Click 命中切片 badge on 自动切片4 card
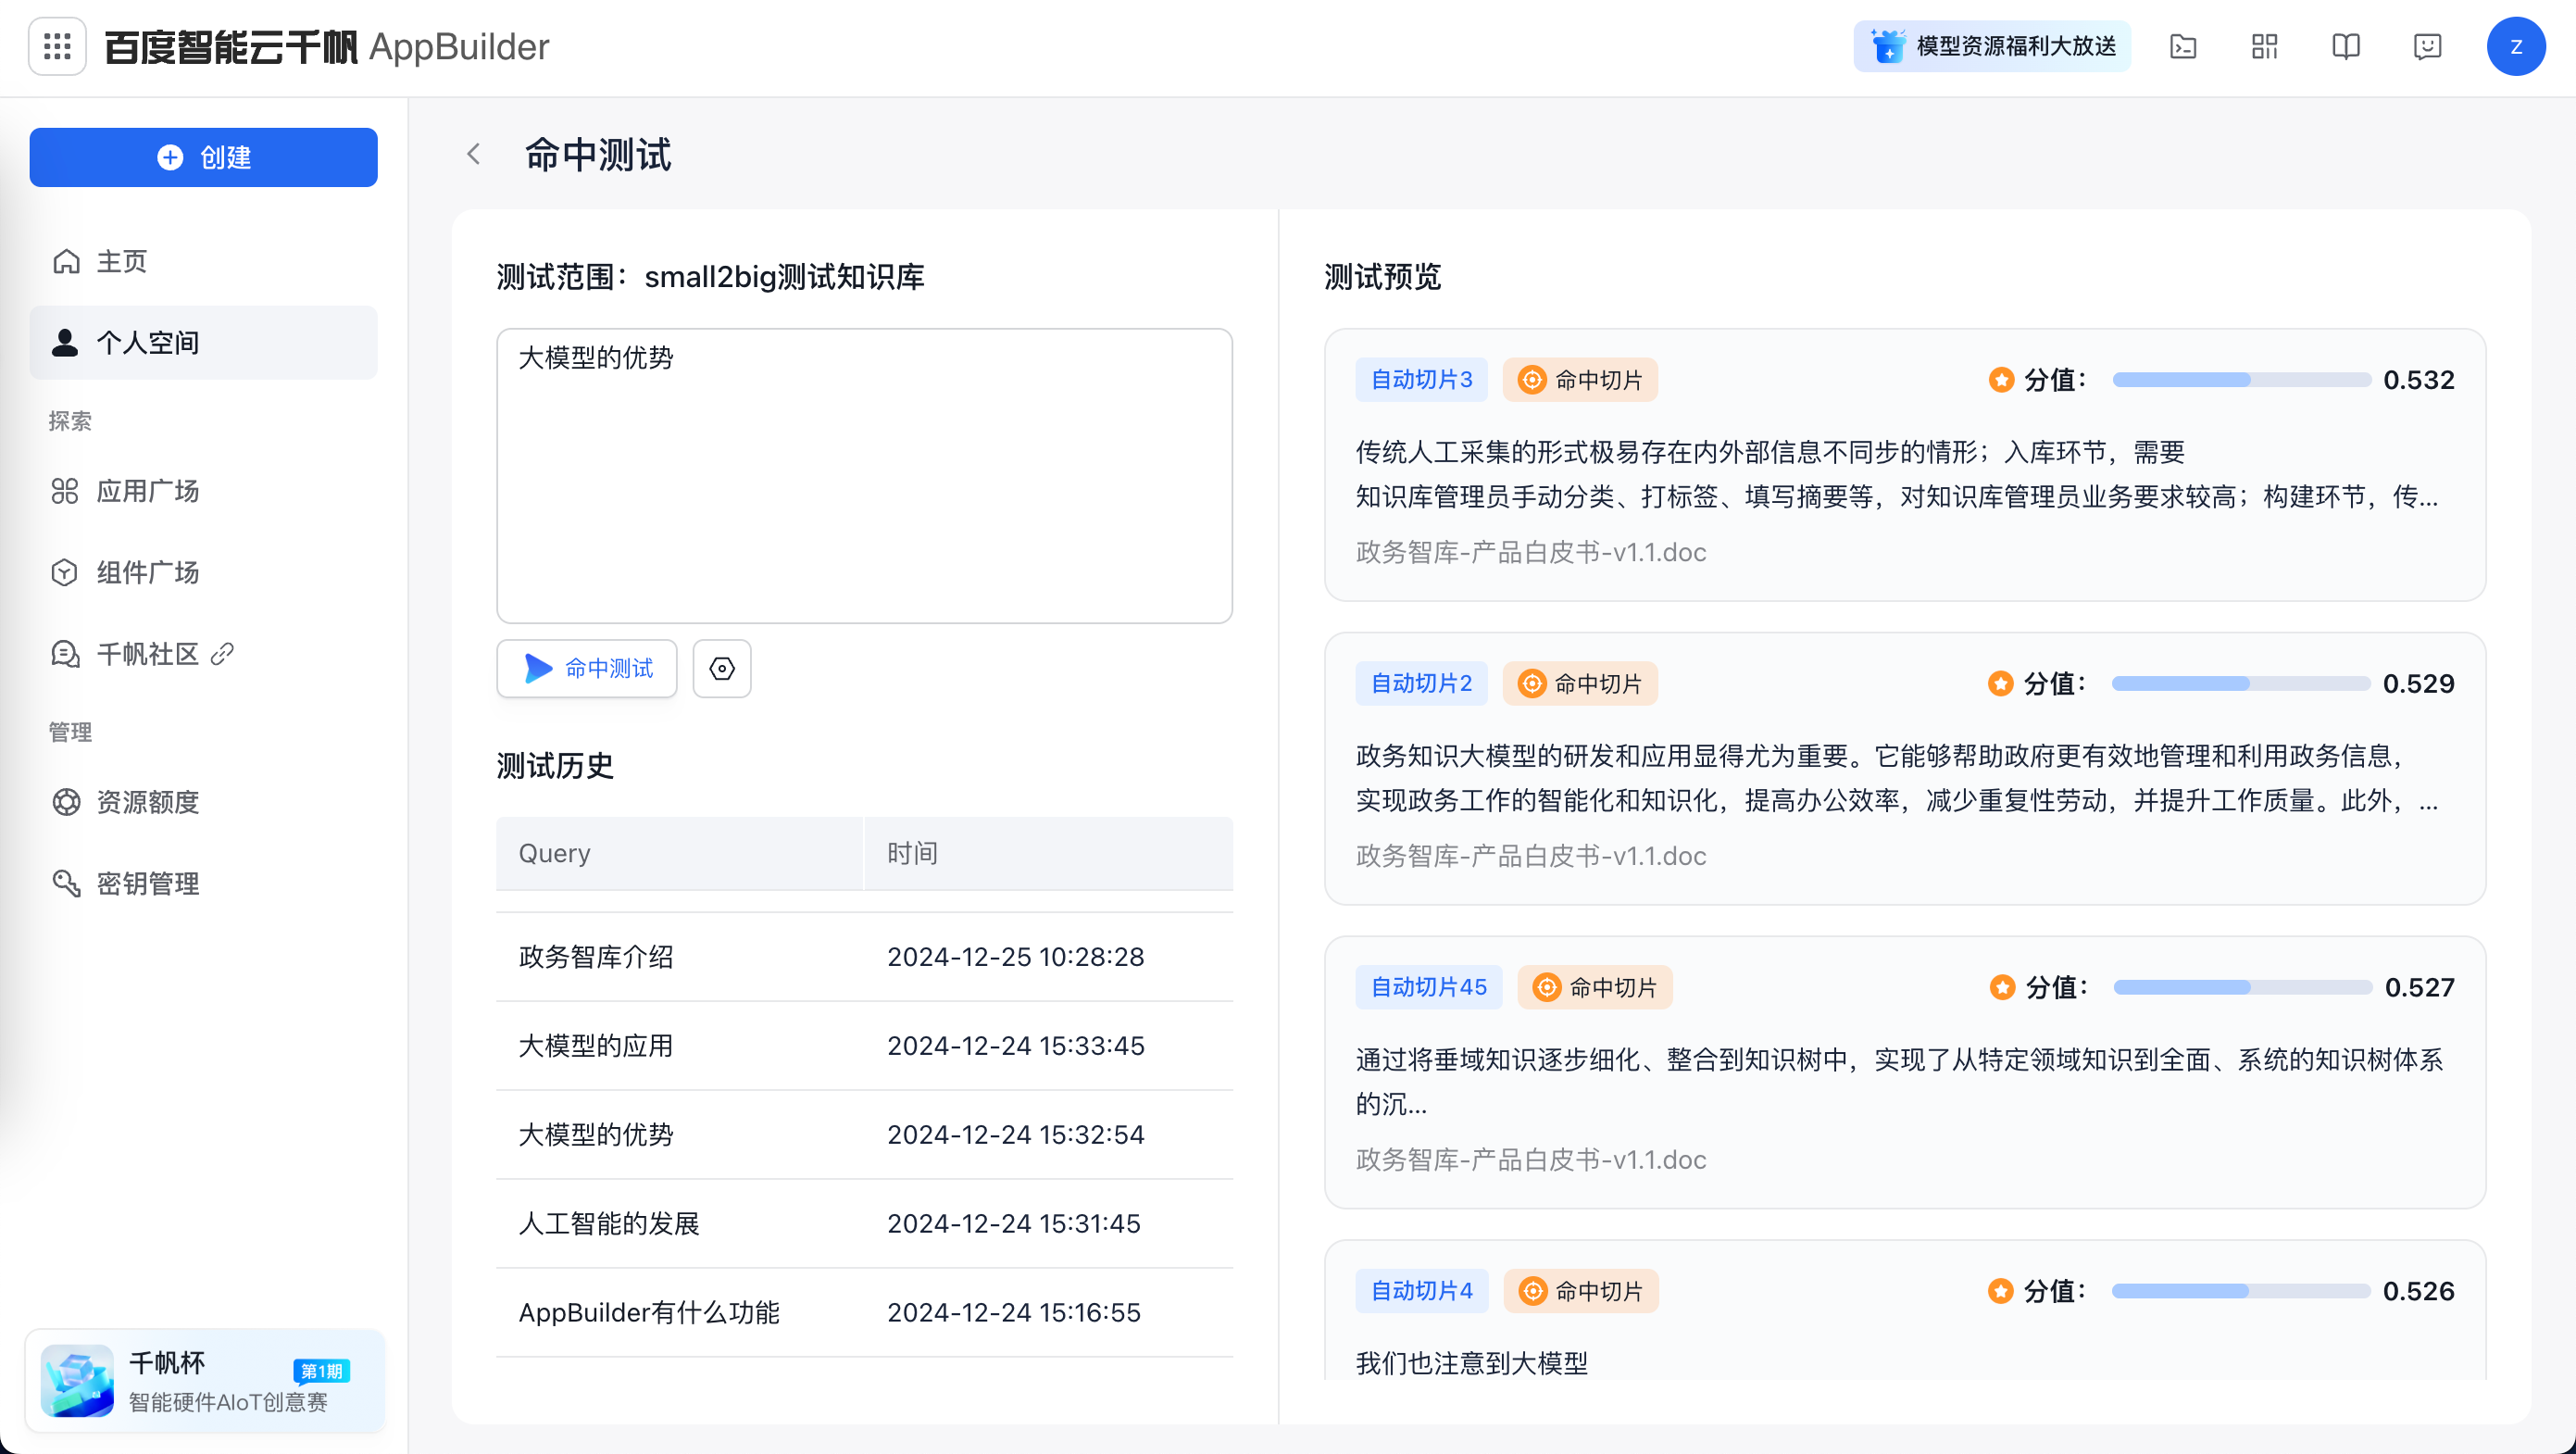Screen dimensions: 2576x1454 coord(1580,1292)
